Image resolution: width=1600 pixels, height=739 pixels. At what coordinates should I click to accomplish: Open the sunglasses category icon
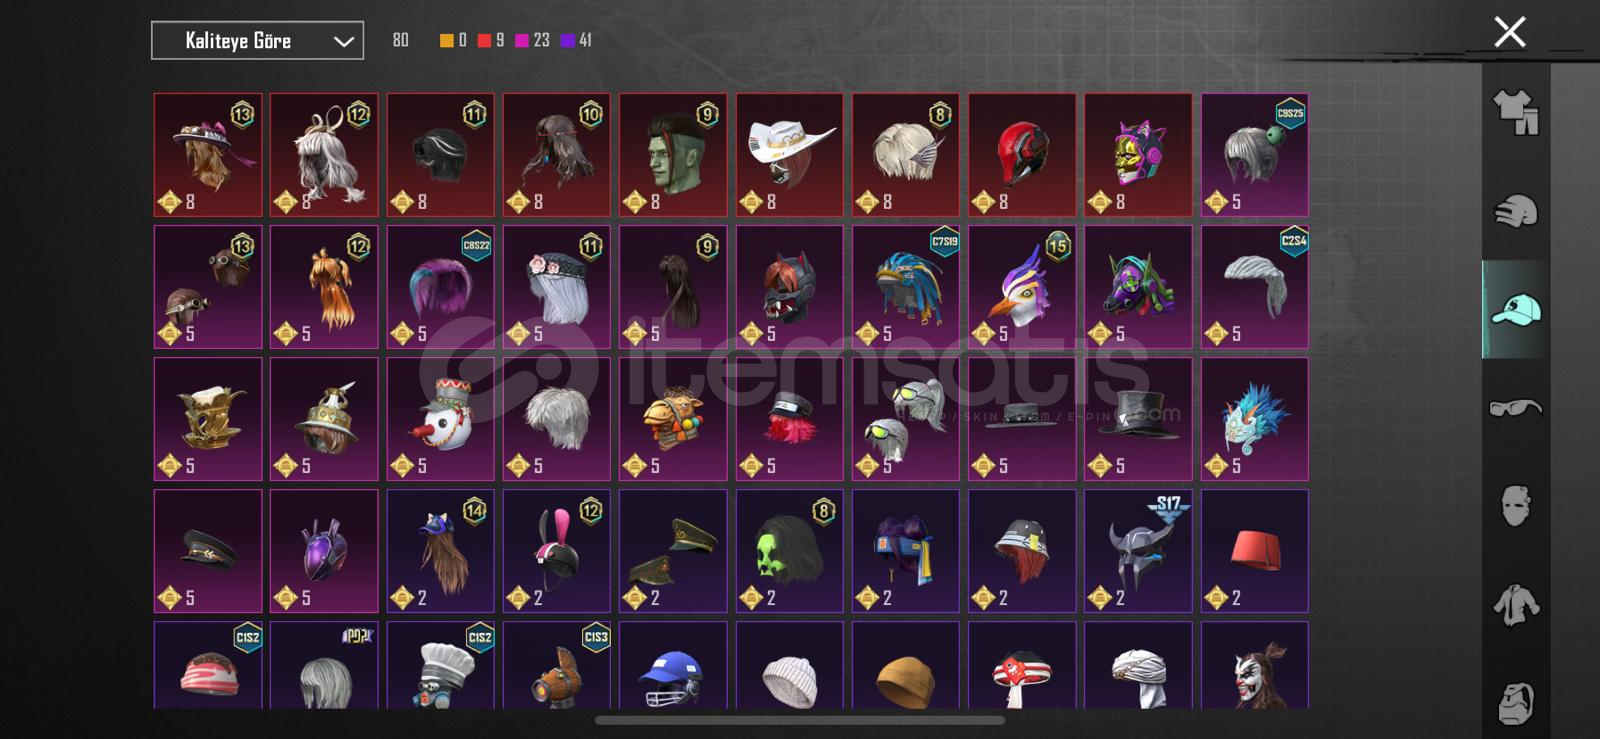click(1516, 408)
